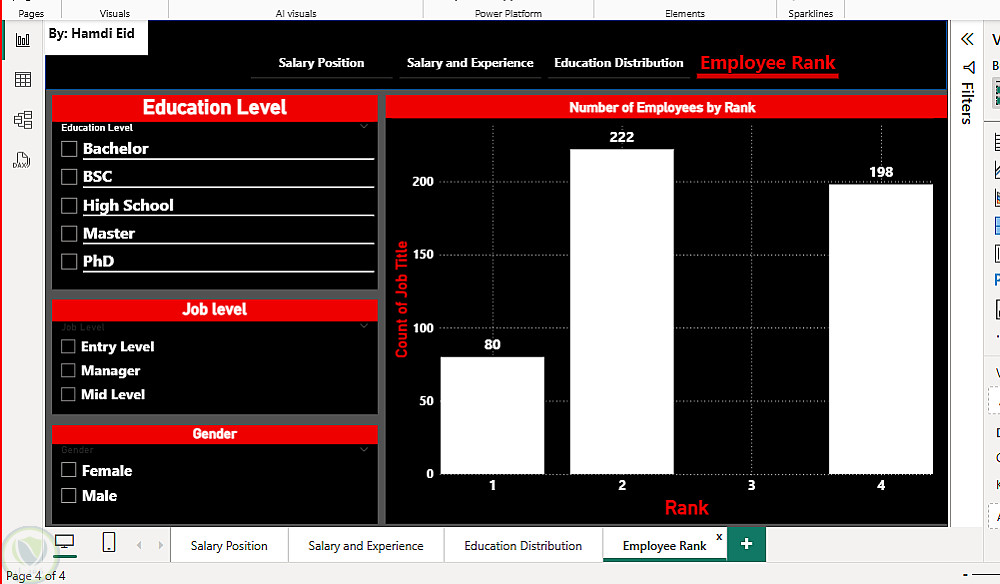Select the Rank 4 bar showing 198
Viewport: 1000px width, 584px height.
click(881, 329)
